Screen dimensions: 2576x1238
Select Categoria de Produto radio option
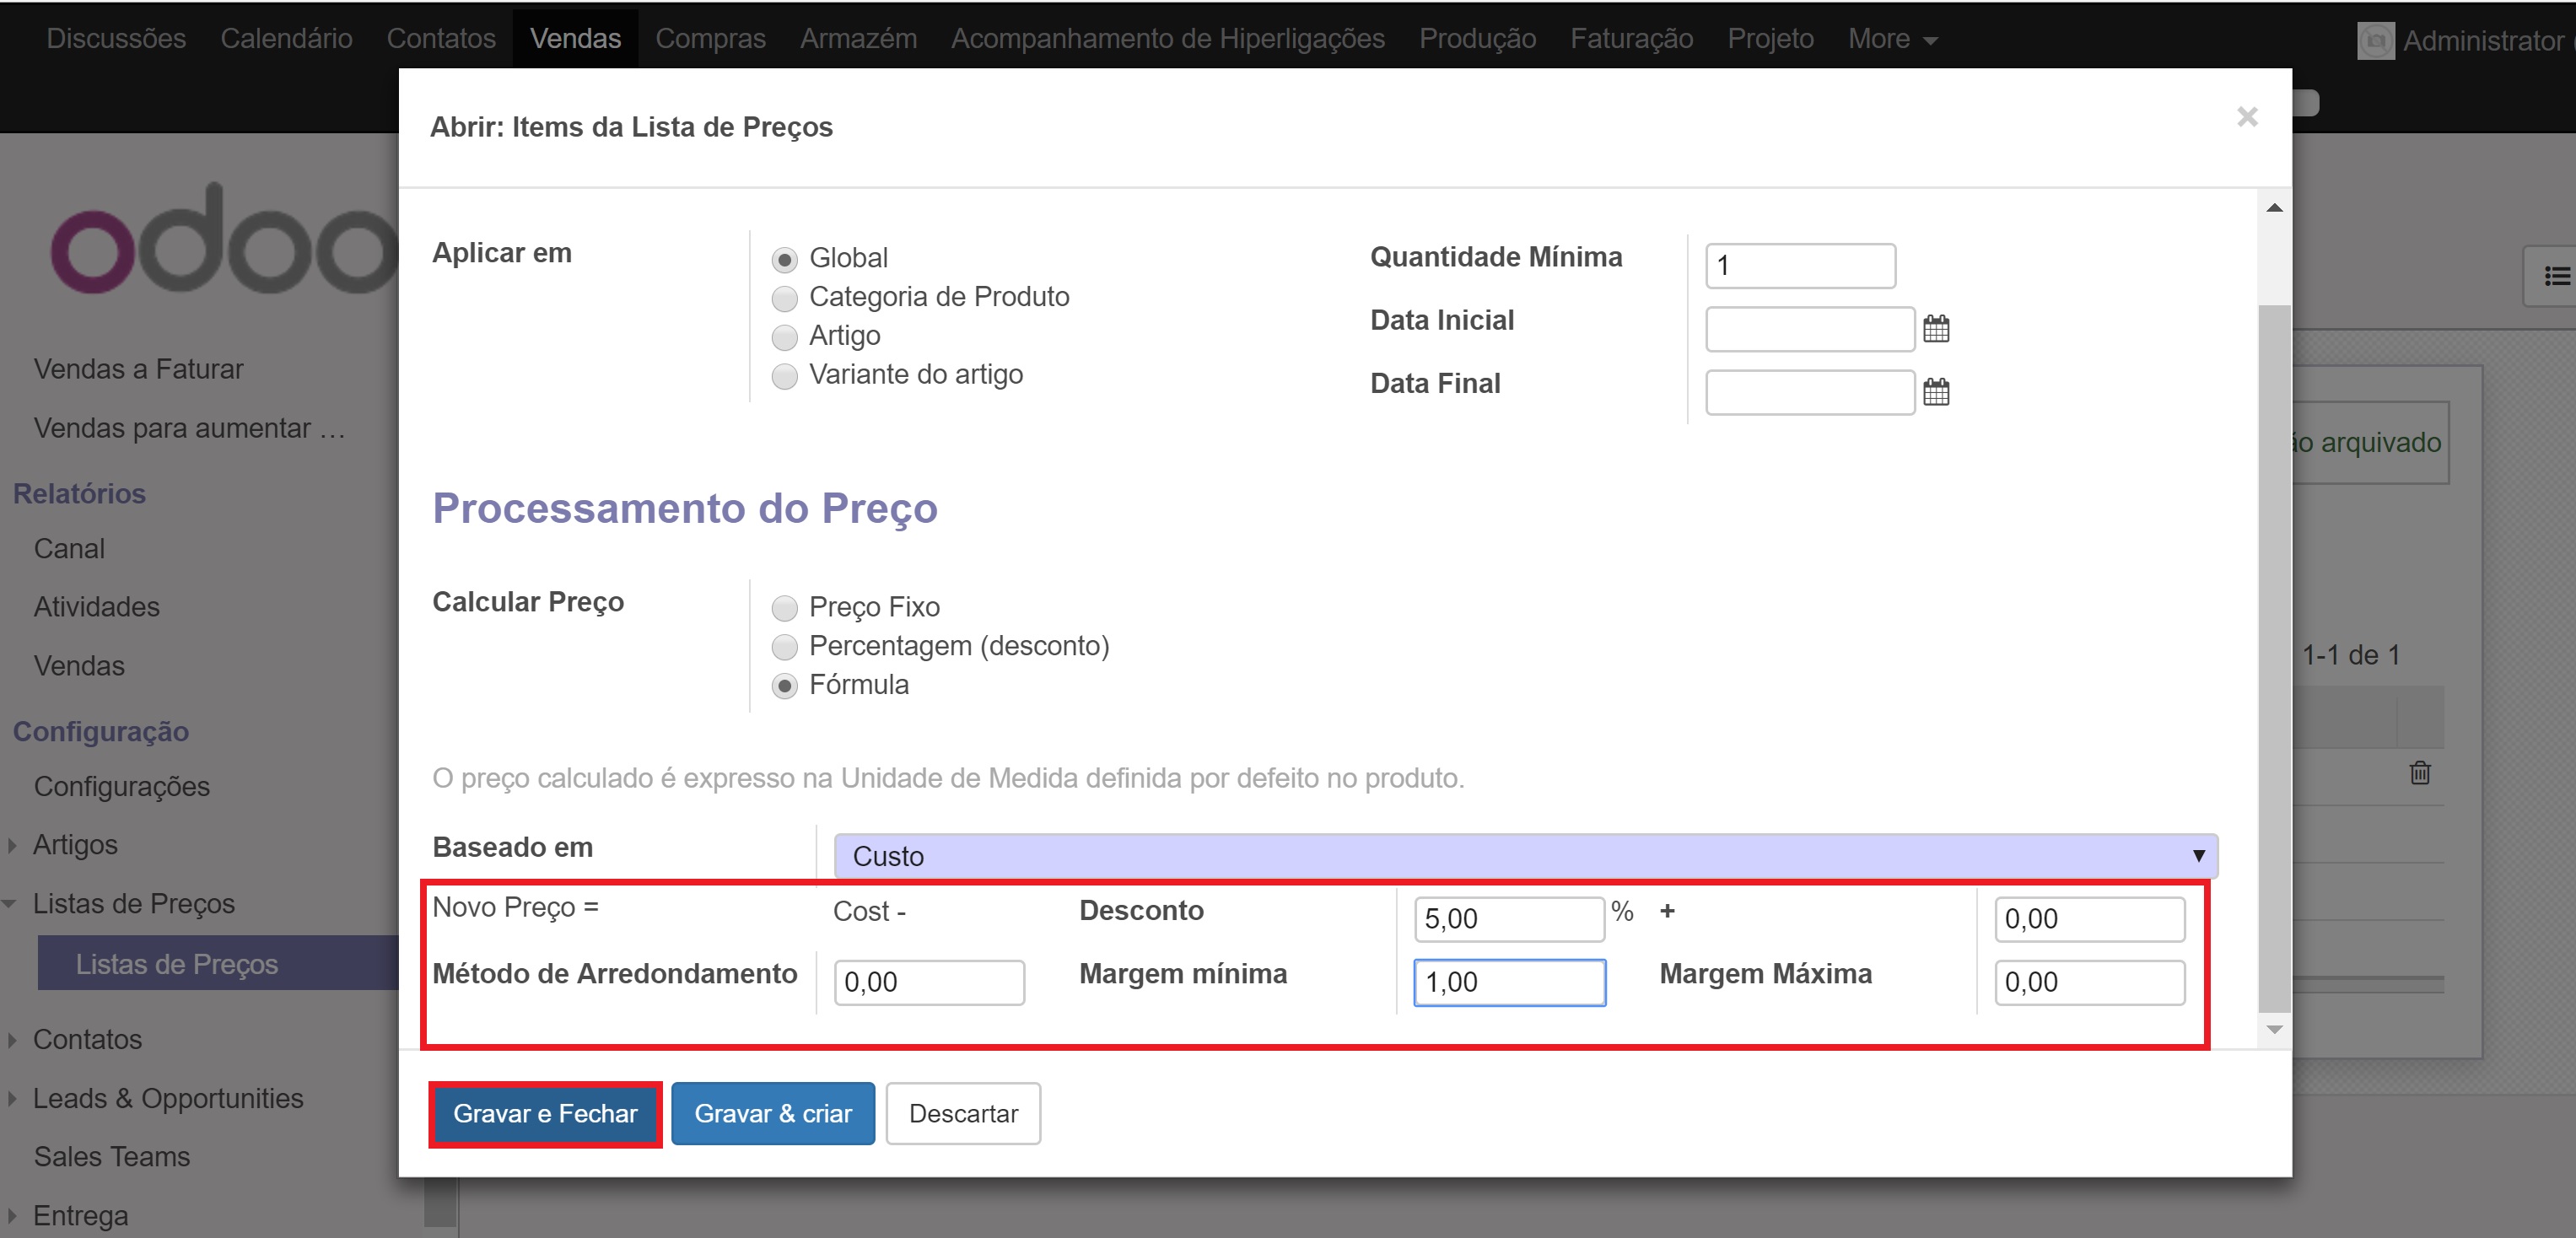coord(785,298)
